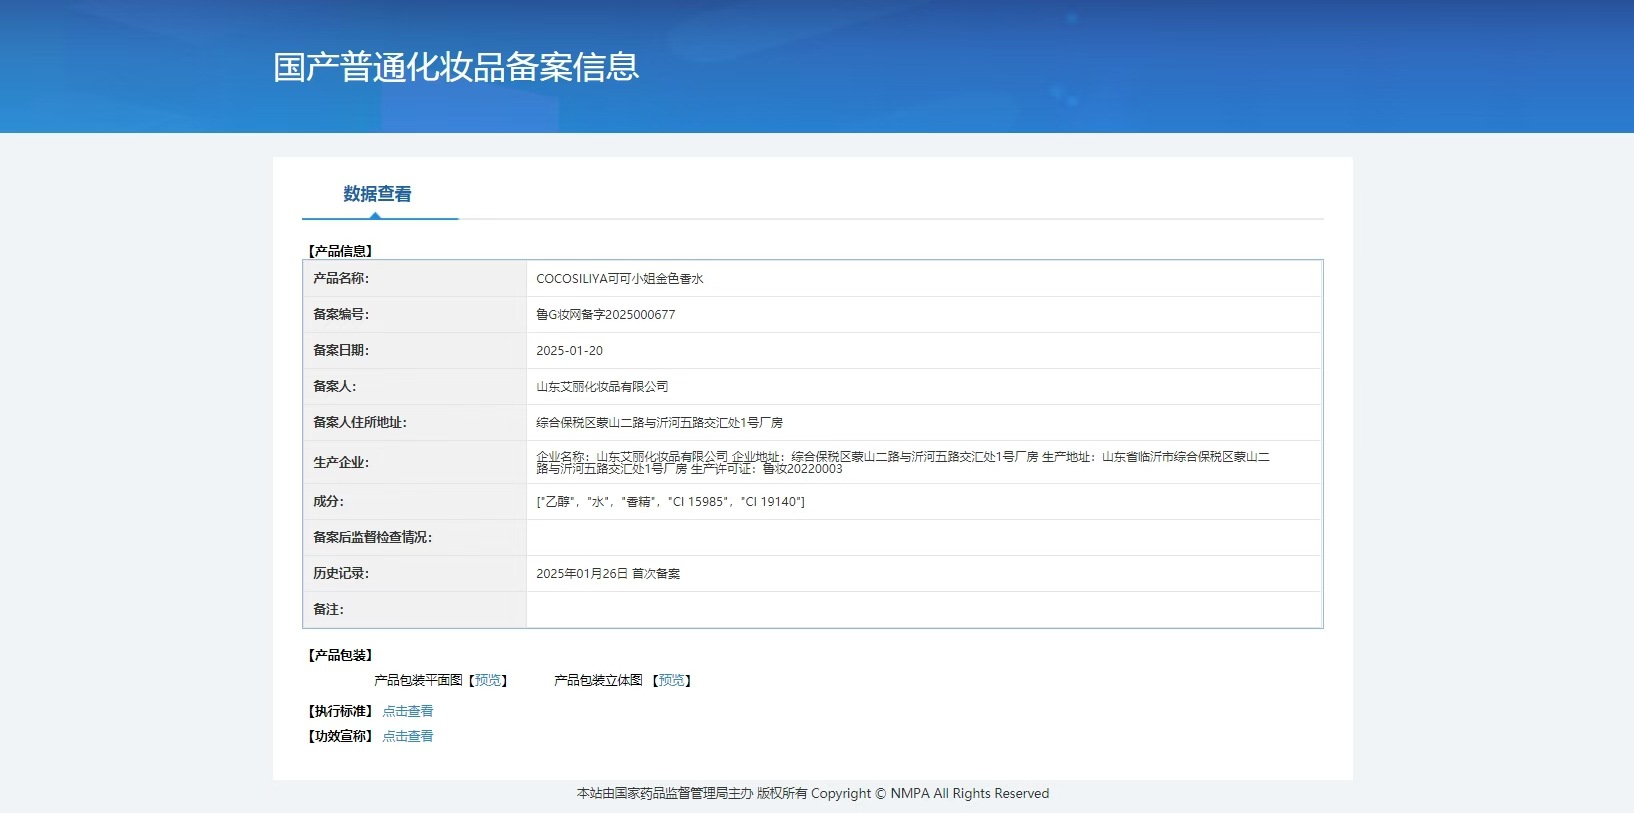This screenshot has width=1634, height=813.
Task: Click the ingredients list starting with 乙醇
Action: point(670,502)
